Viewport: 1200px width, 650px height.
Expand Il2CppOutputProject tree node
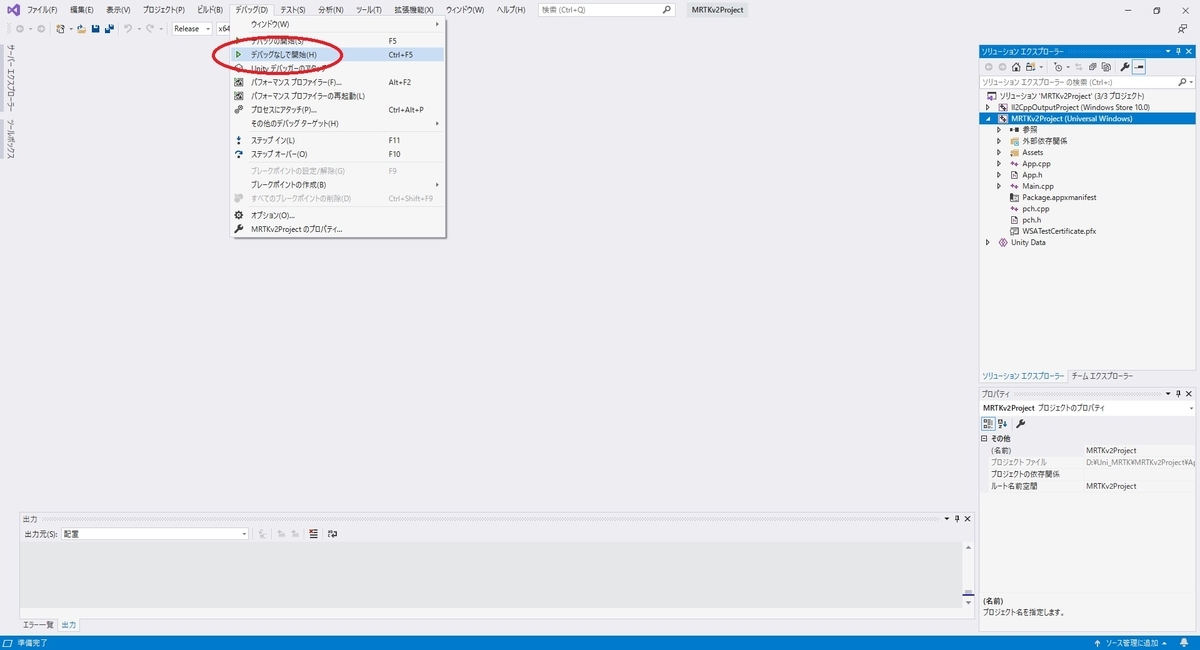click(x=988, y=107)
